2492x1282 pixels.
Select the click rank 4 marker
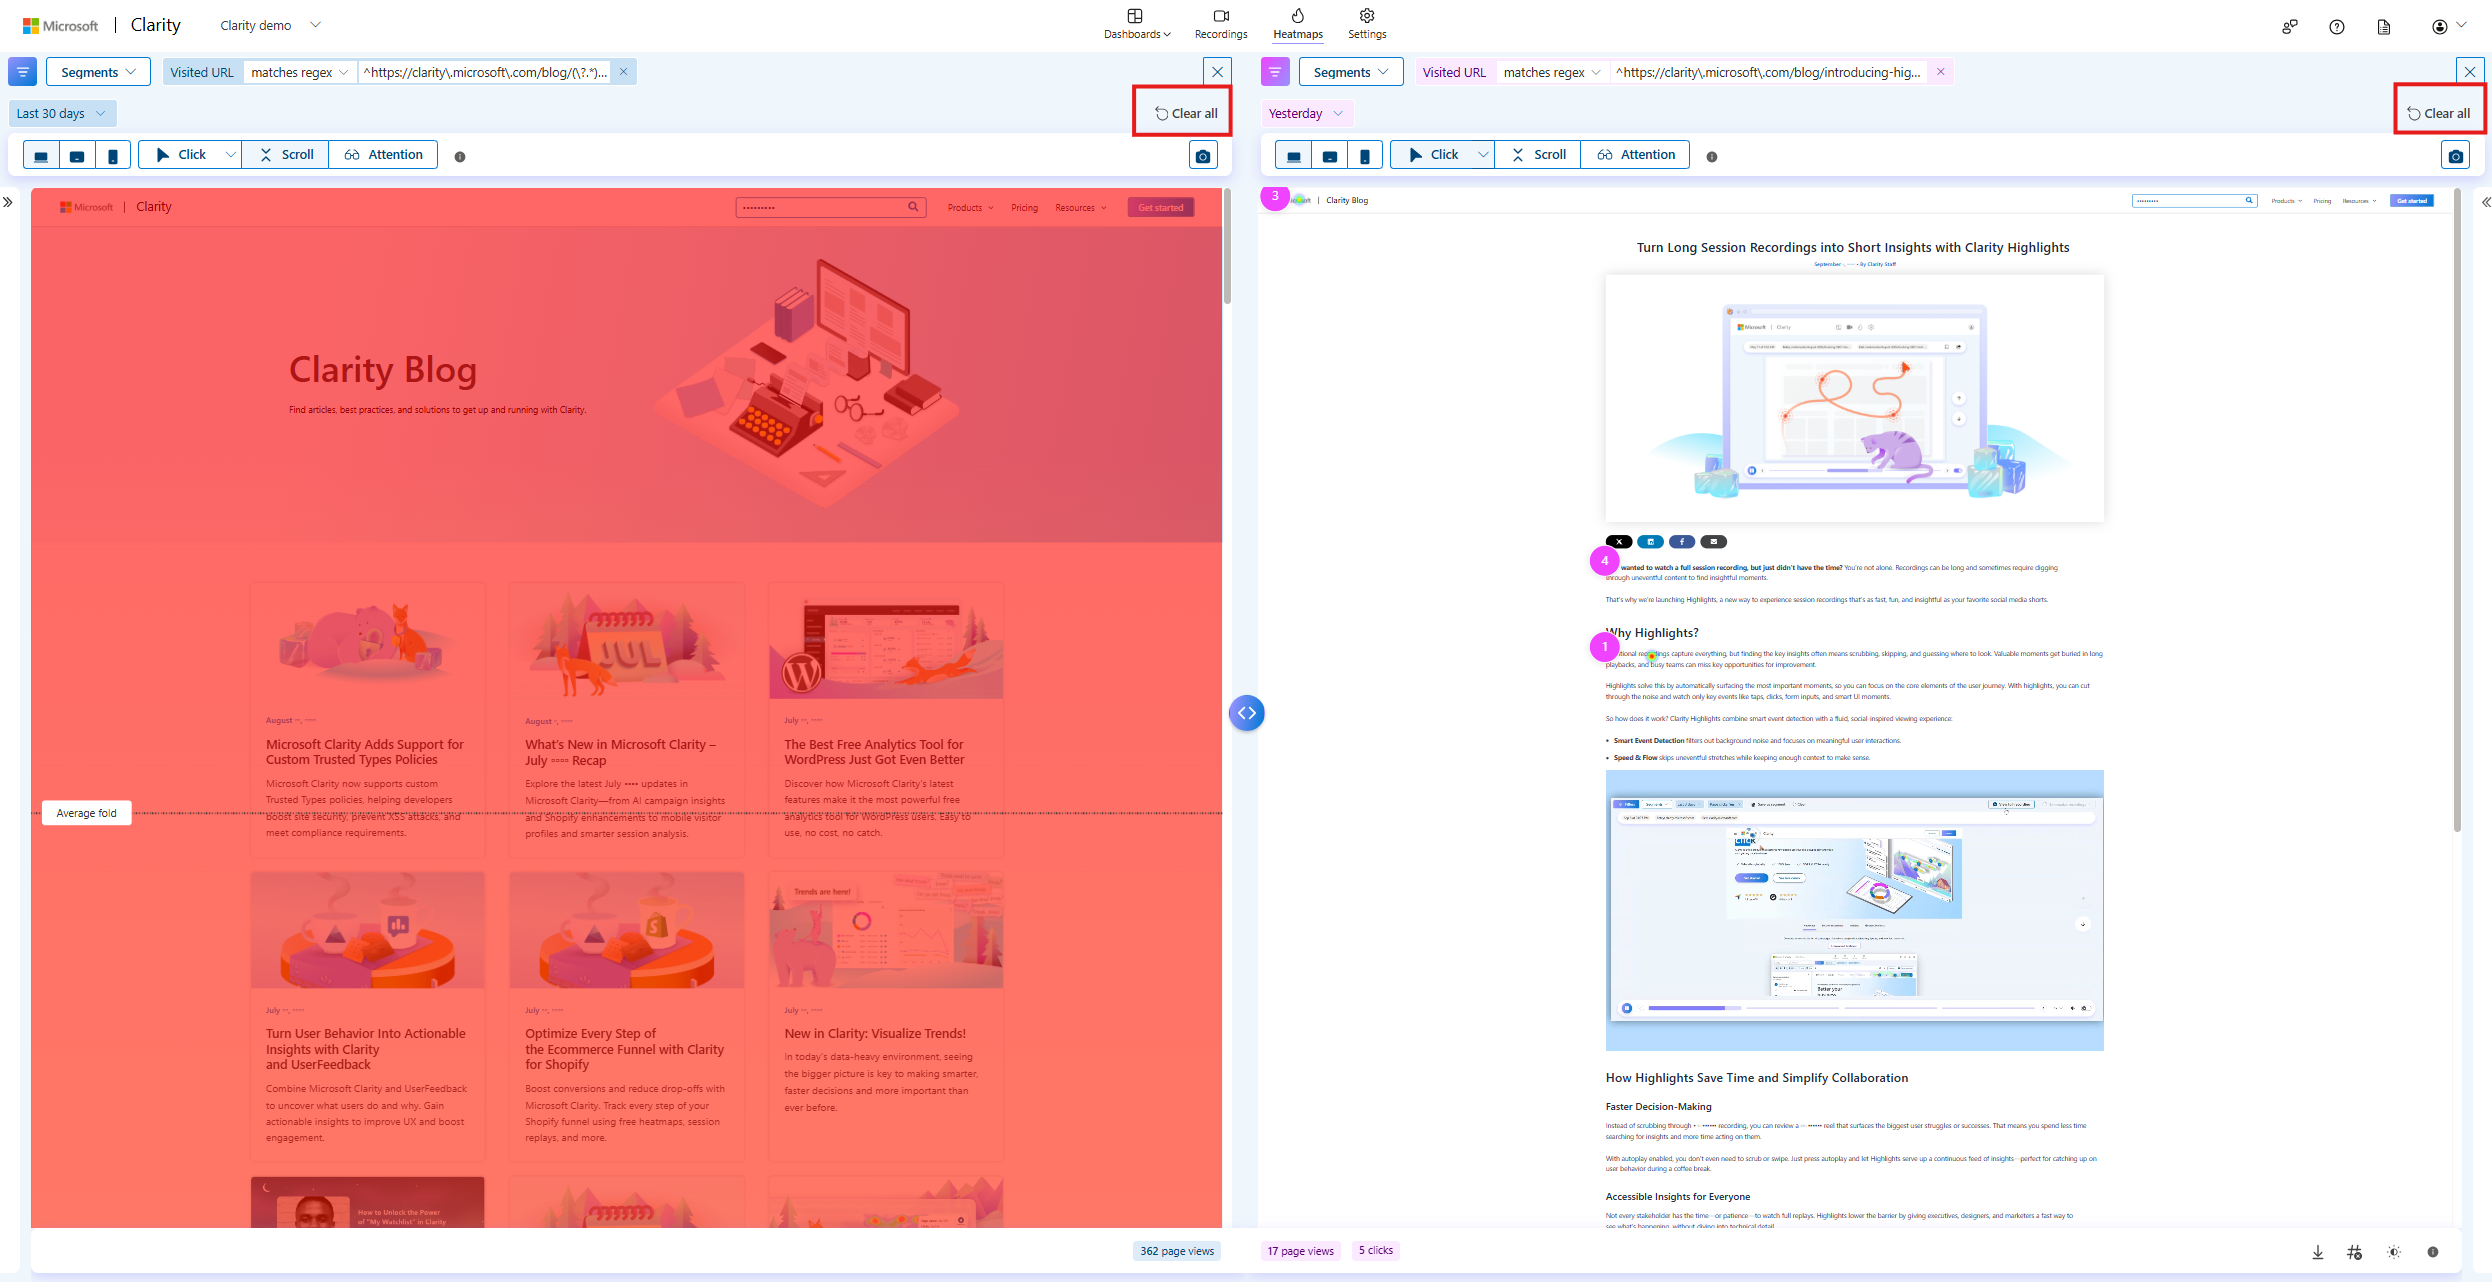click(1605, 561)
